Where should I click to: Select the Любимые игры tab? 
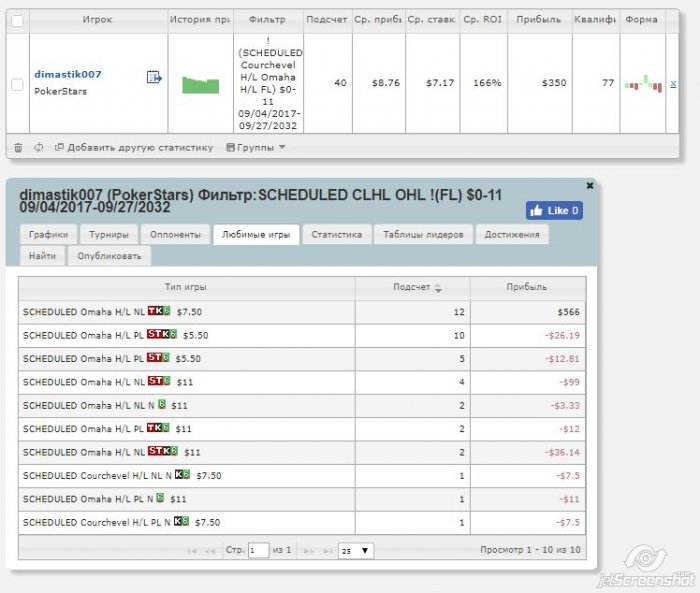click(256, 234)
